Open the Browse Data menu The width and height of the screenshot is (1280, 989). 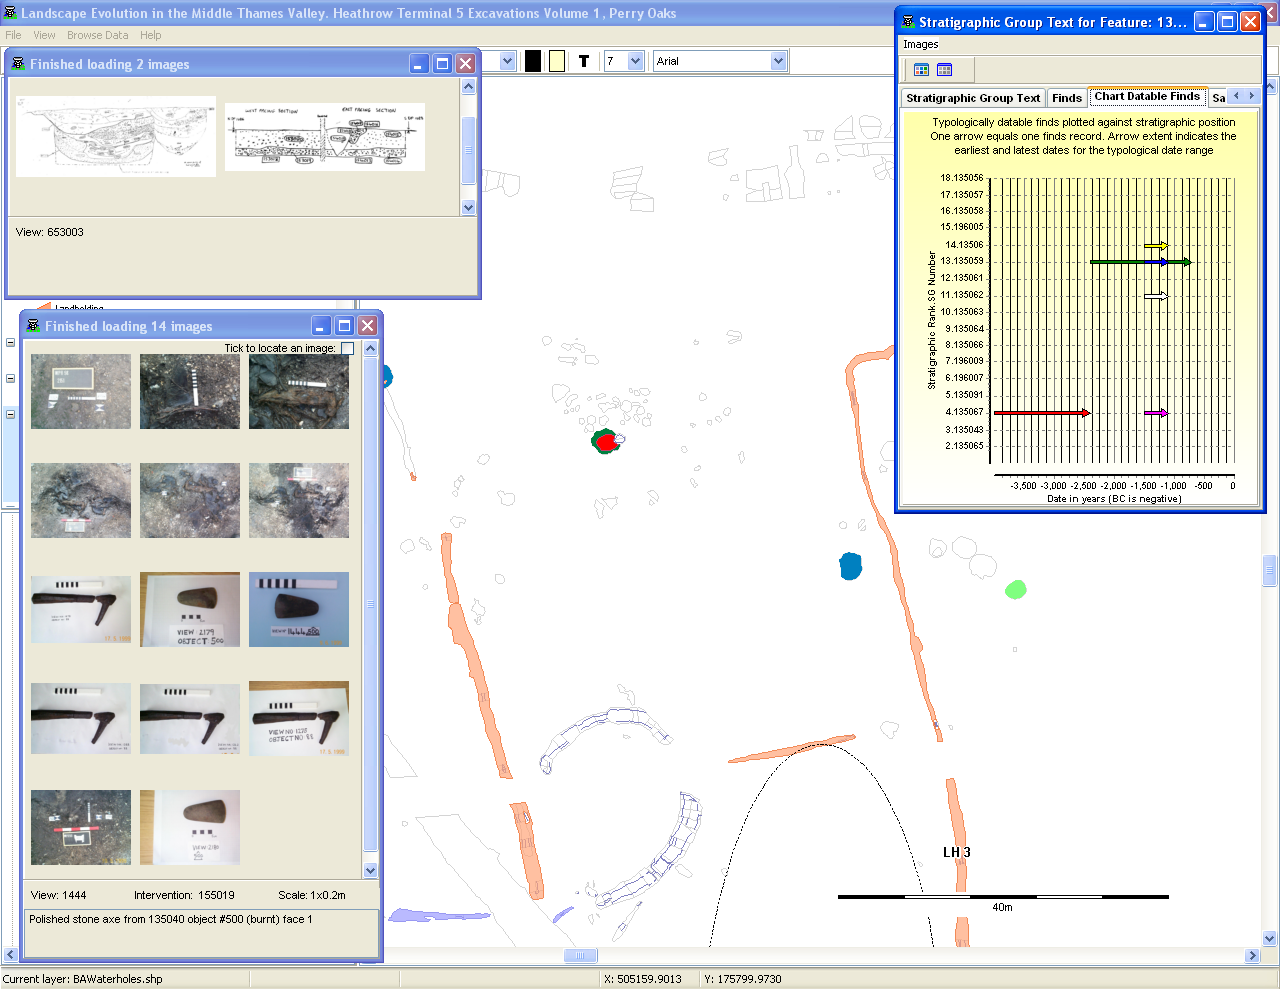97,35
